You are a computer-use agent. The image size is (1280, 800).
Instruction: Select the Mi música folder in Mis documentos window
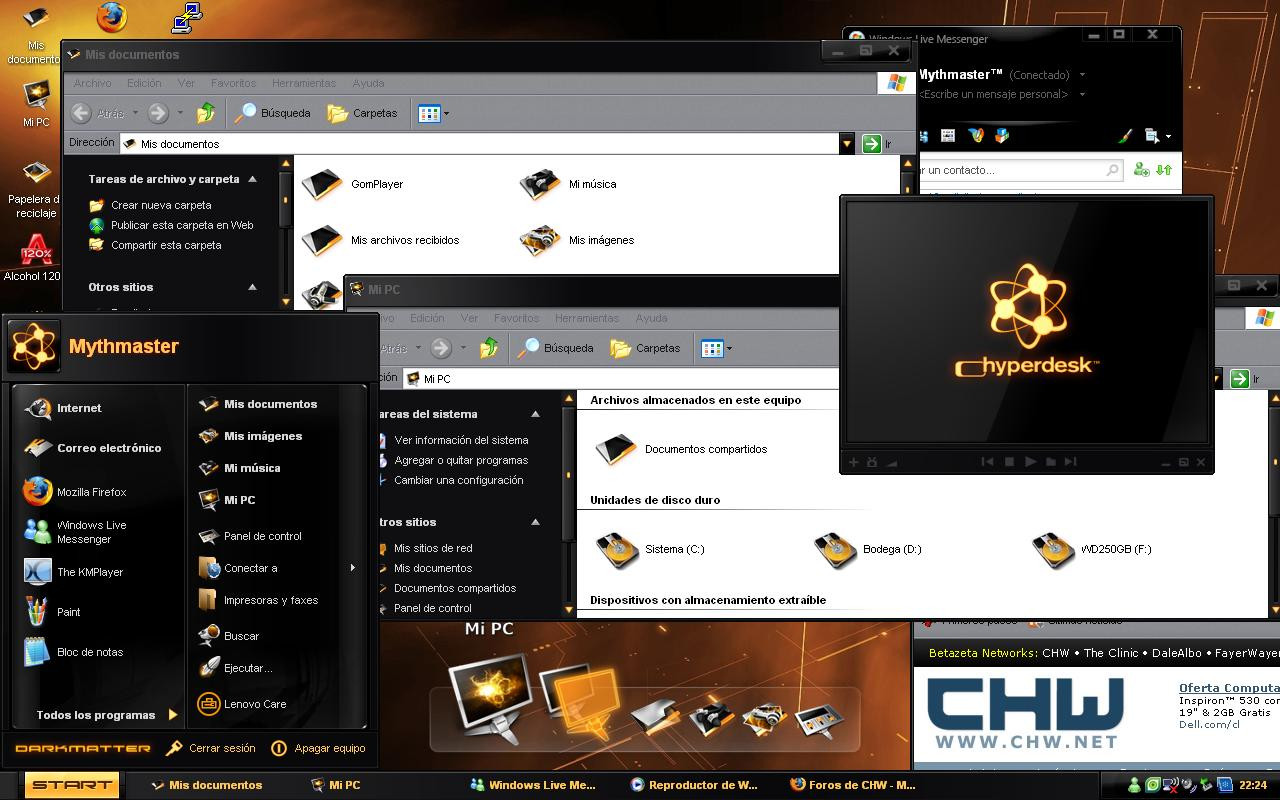(568, 184)
